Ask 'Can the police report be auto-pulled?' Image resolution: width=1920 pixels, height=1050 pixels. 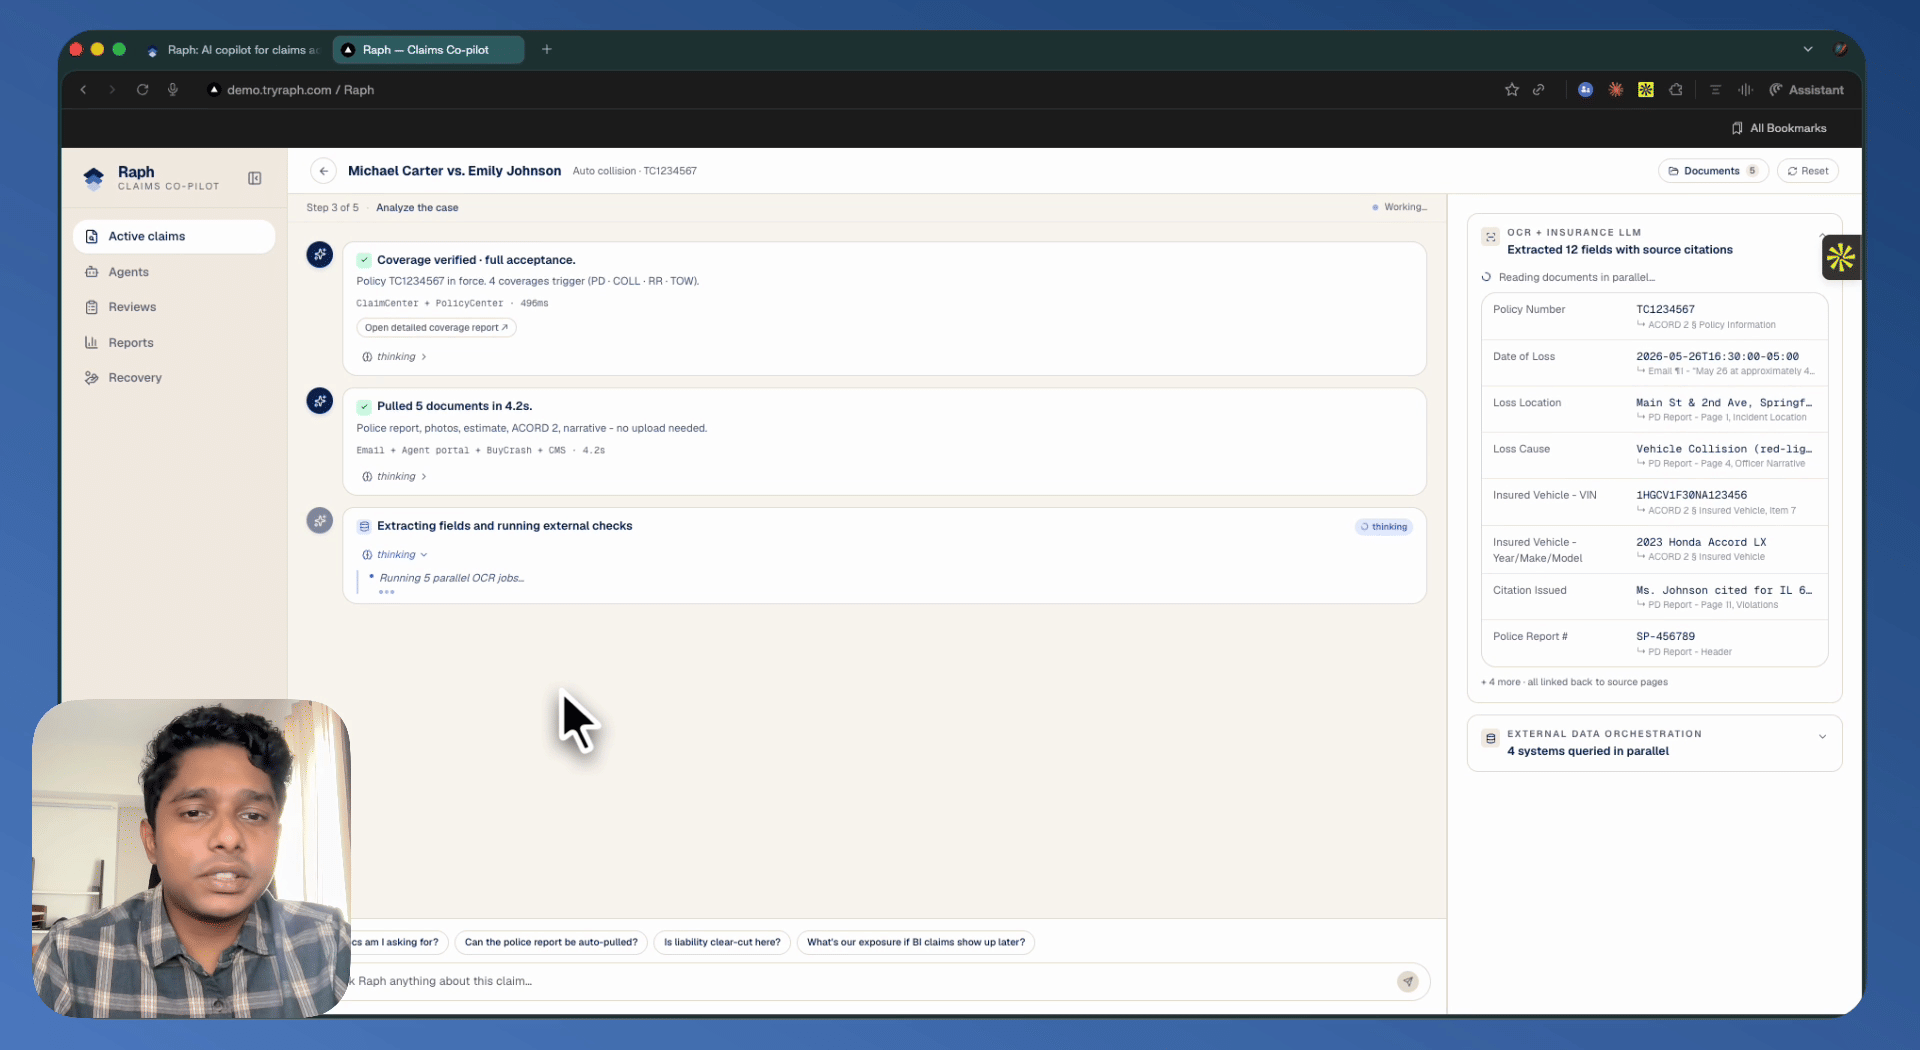point(551,942)
